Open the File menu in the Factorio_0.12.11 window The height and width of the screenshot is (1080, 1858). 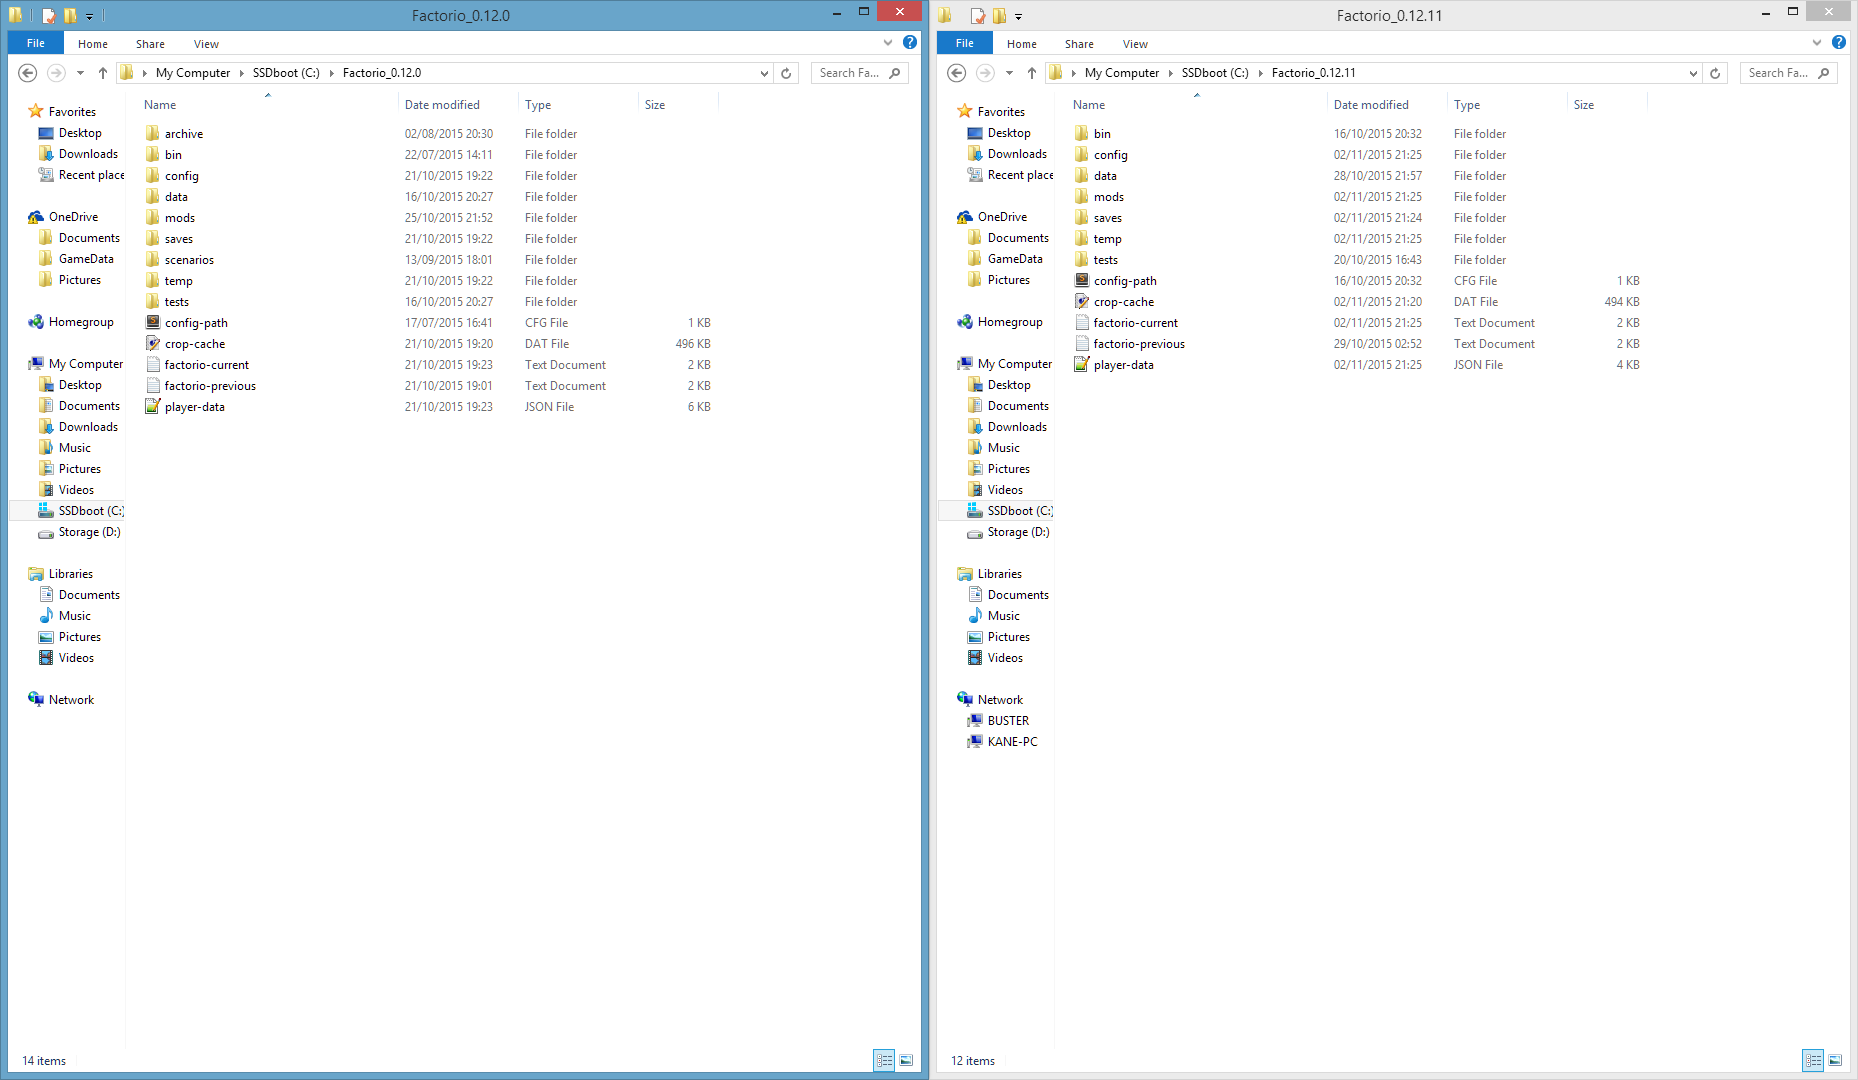pyautogui.click(x=965, y=43)
